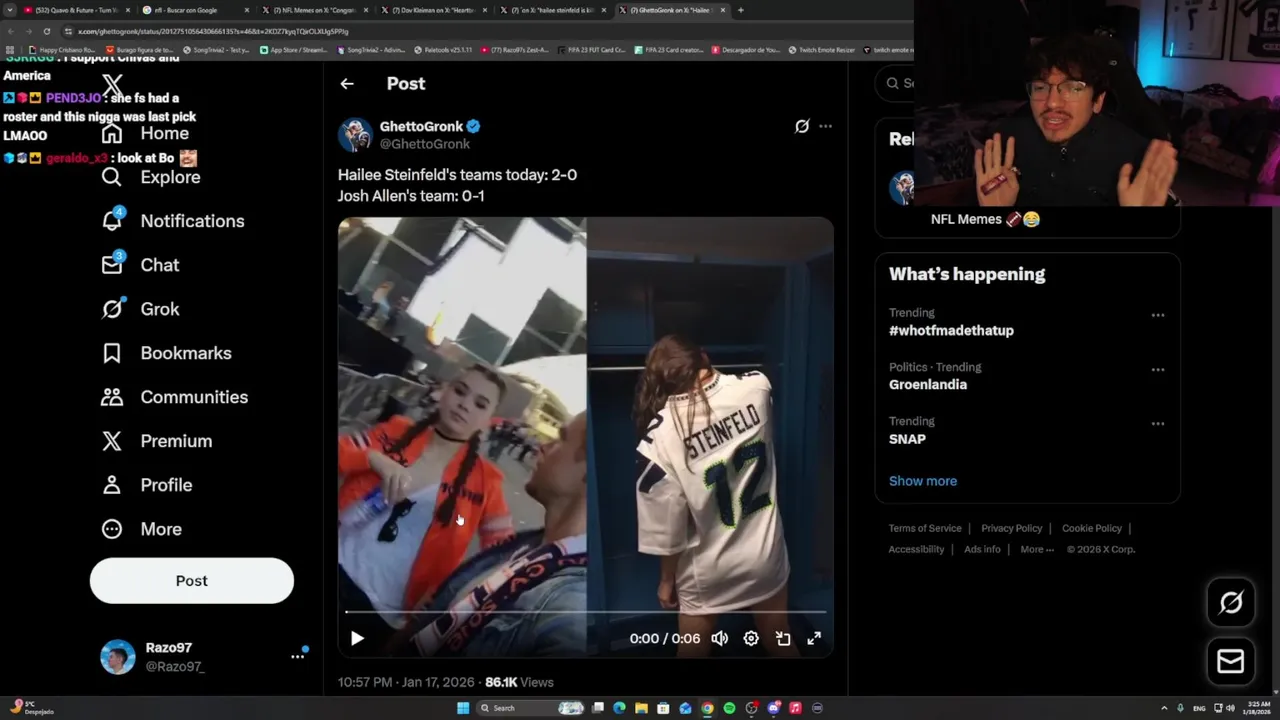Show hidden system tray icons chevron
The width and height of the screenshot is (1280, 720).
[x=1164, y=708]
